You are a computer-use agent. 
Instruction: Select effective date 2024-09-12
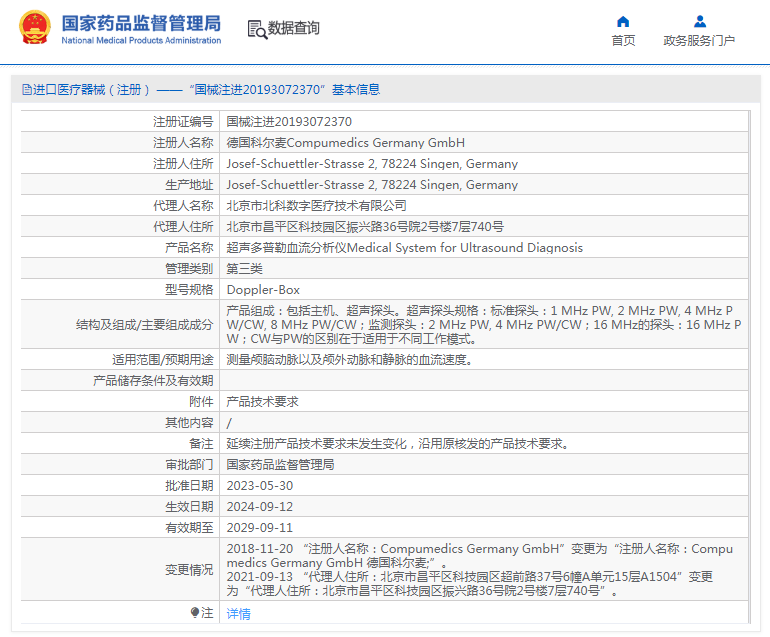(x=260, y=507)
